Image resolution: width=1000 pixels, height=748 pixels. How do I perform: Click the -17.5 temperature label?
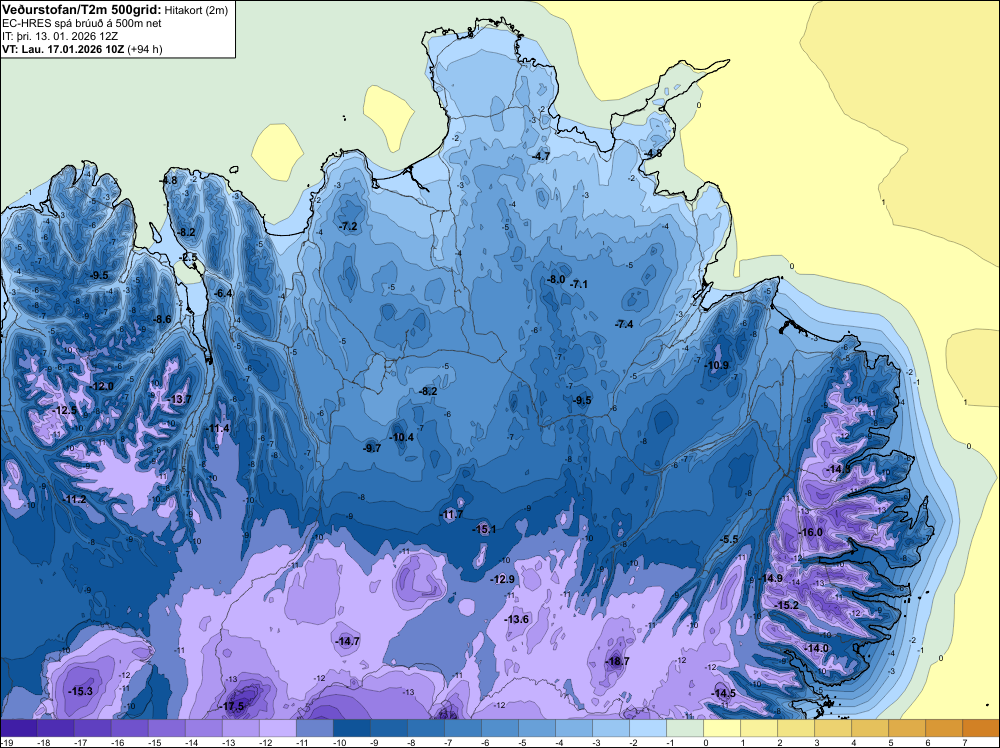coord(232,706)
